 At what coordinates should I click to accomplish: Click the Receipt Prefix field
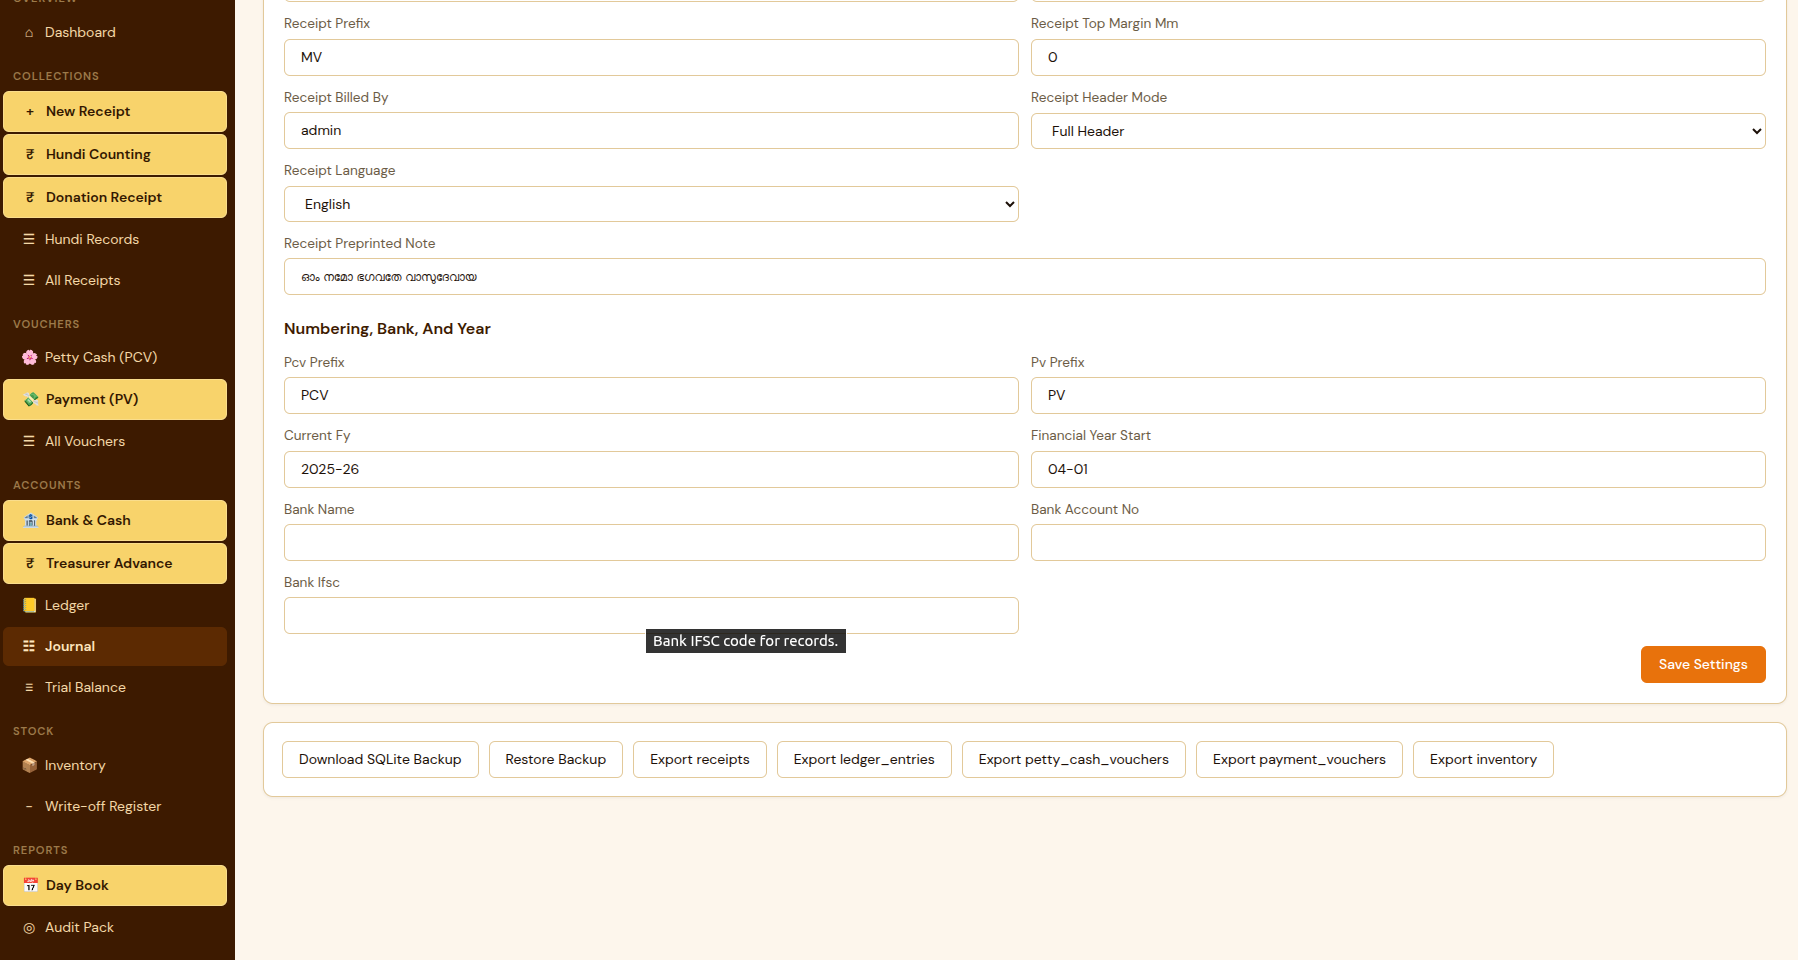(x=651, y=58)
